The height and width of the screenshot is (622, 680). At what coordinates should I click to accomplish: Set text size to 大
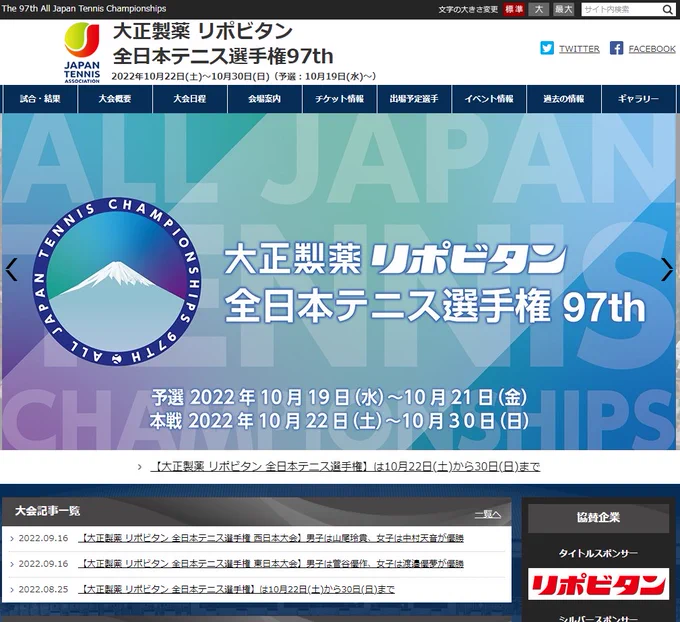[539, 9]
